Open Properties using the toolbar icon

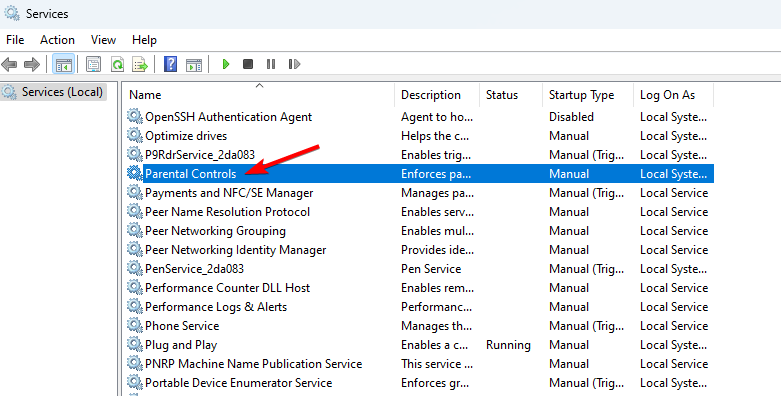(x=93, y=64)
